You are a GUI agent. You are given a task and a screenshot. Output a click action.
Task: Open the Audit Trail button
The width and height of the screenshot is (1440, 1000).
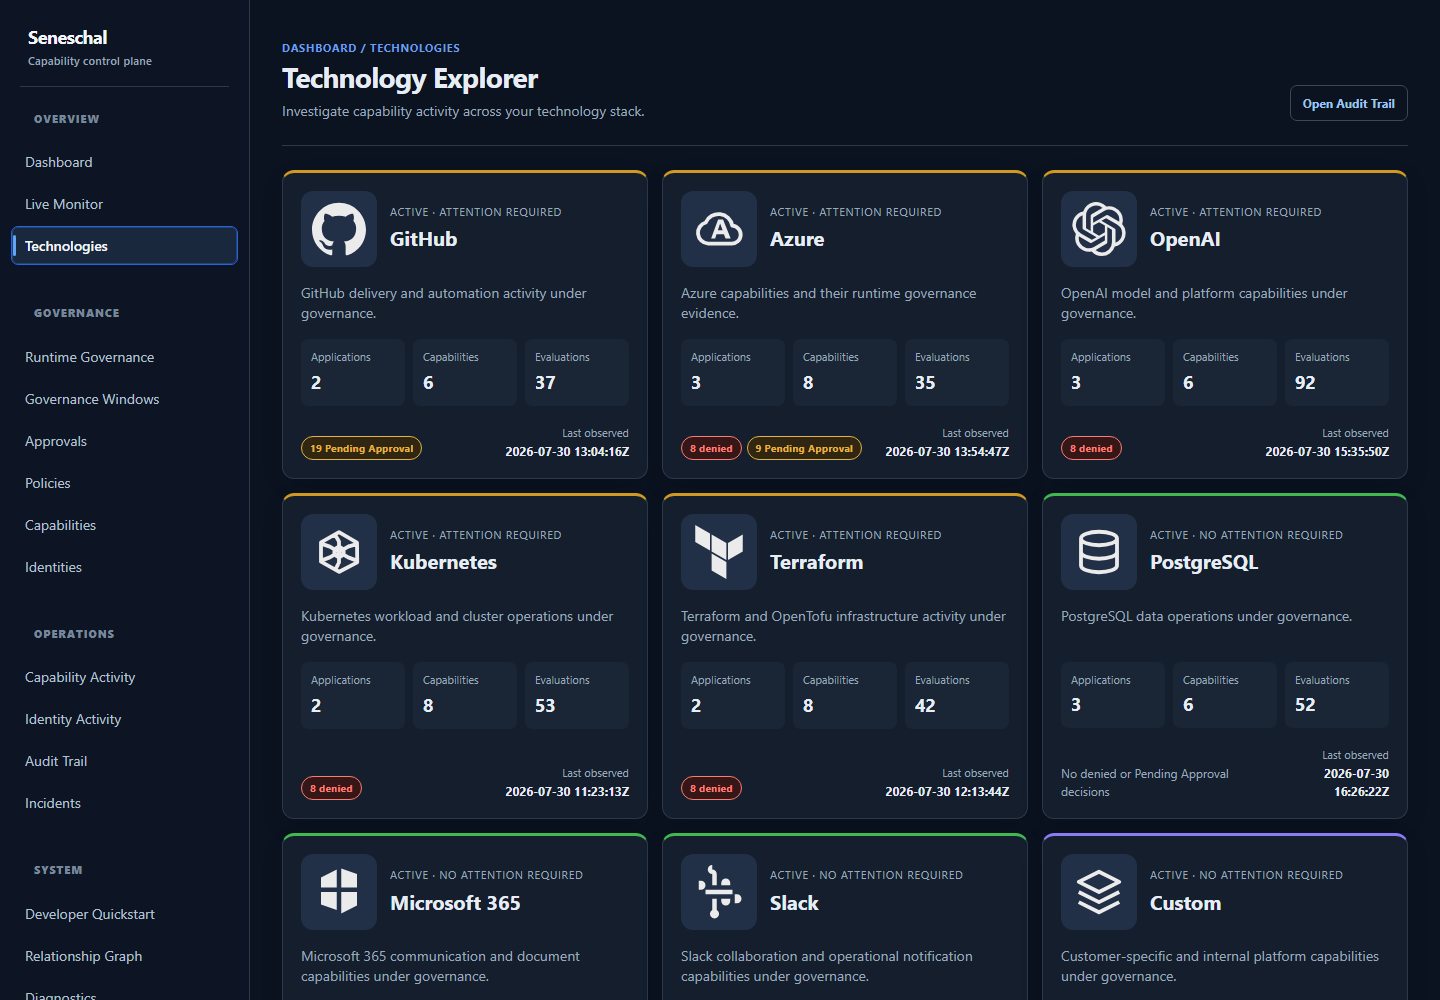tap(1348, 103)
